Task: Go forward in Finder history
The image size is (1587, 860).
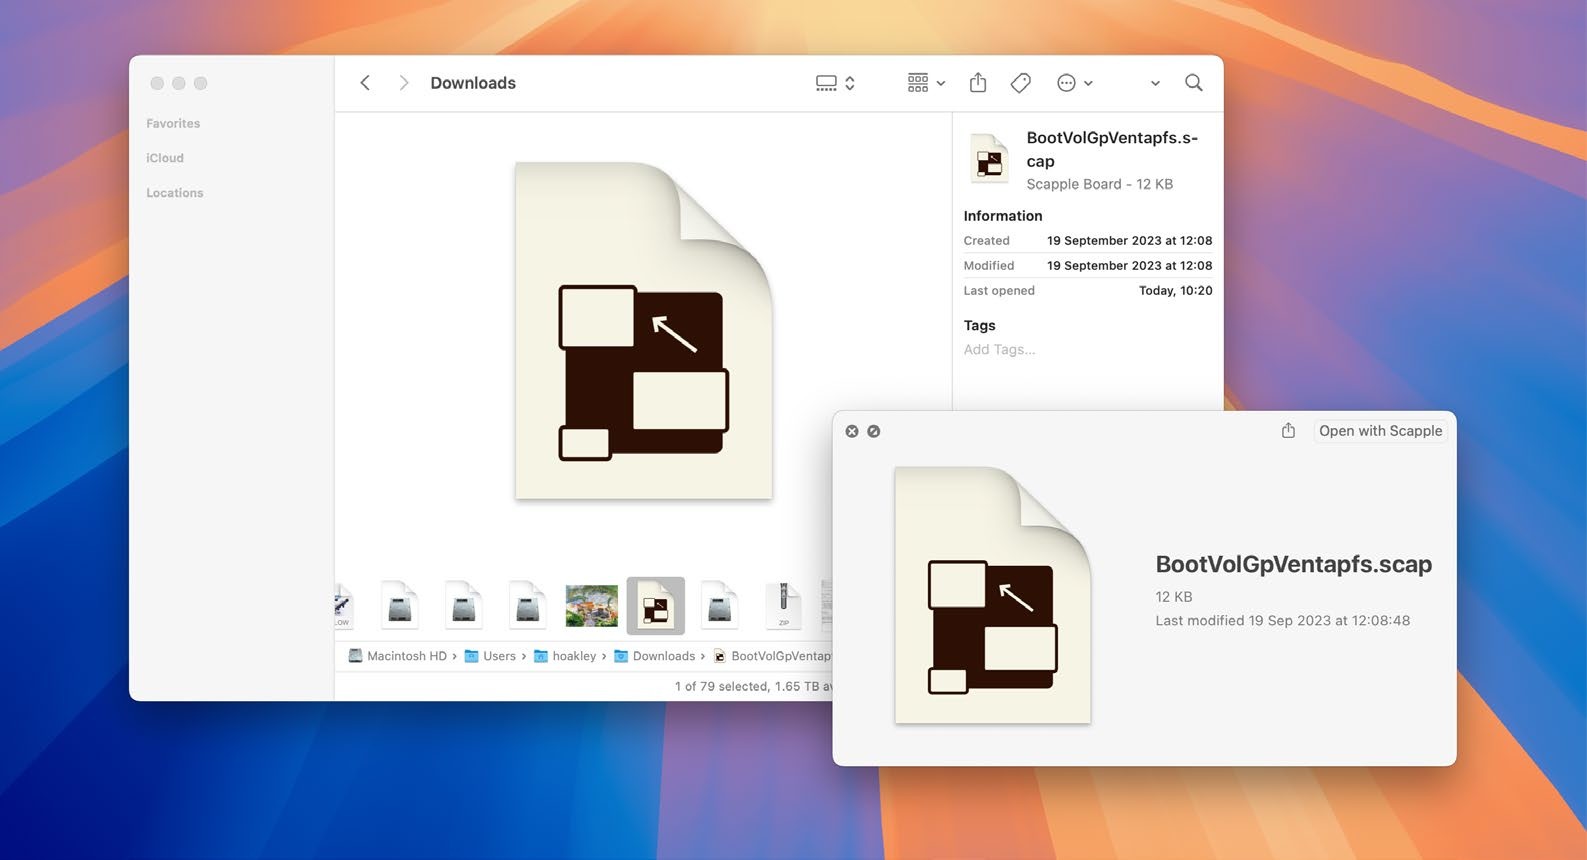Action: (403, 83)
